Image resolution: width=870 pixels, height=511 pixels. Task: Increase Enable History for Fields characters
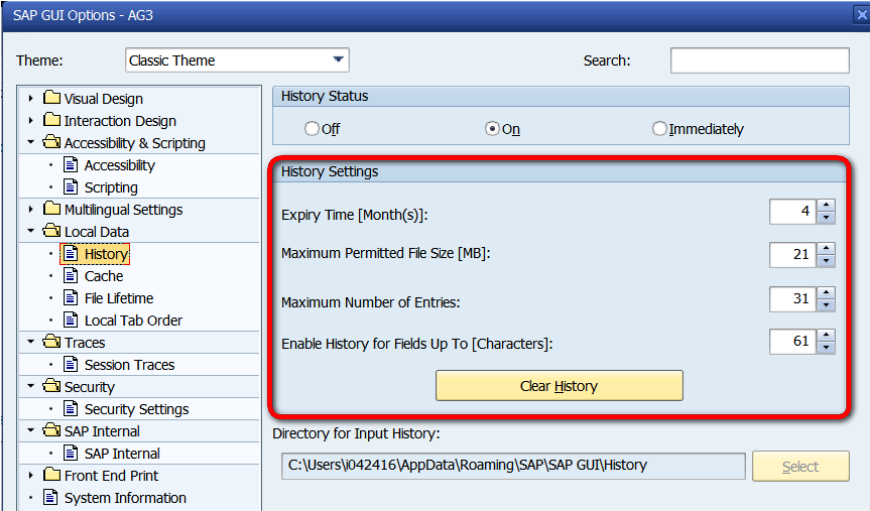pyautogui.click(x=826, y=335)
